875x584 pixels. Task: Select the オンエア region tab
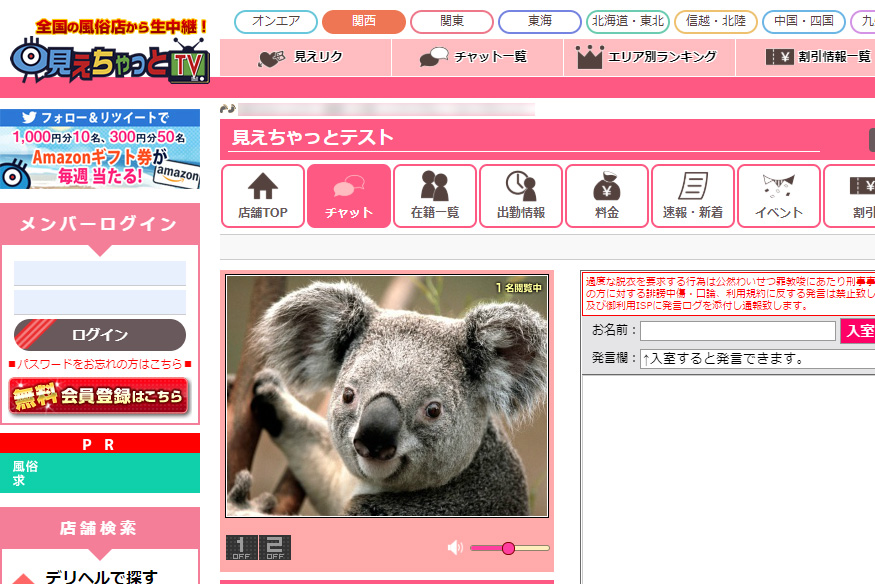(x=276, y=21)
